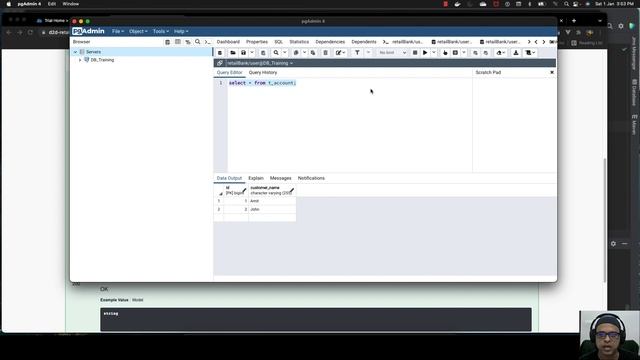Open the Filter options dropdown arrow
The image size is (640, 360).
tap(368, 53)
